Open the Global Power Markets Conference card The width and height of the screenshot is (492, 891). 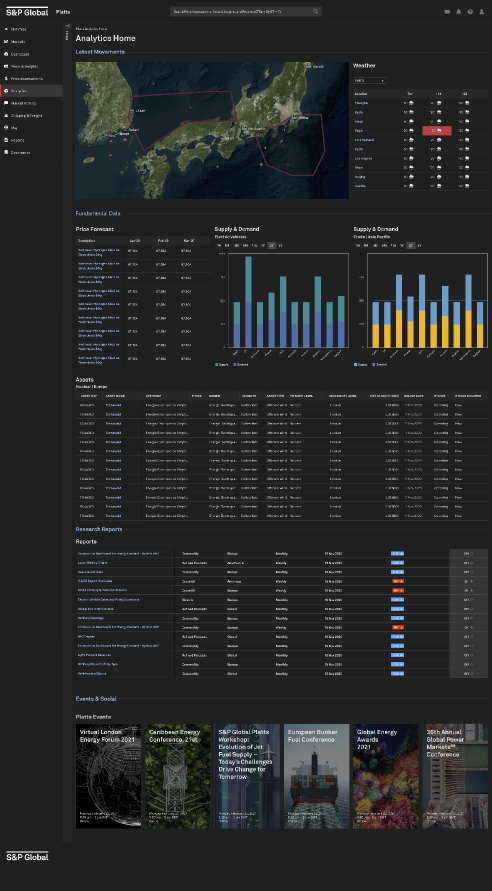[x=455, y=776]
